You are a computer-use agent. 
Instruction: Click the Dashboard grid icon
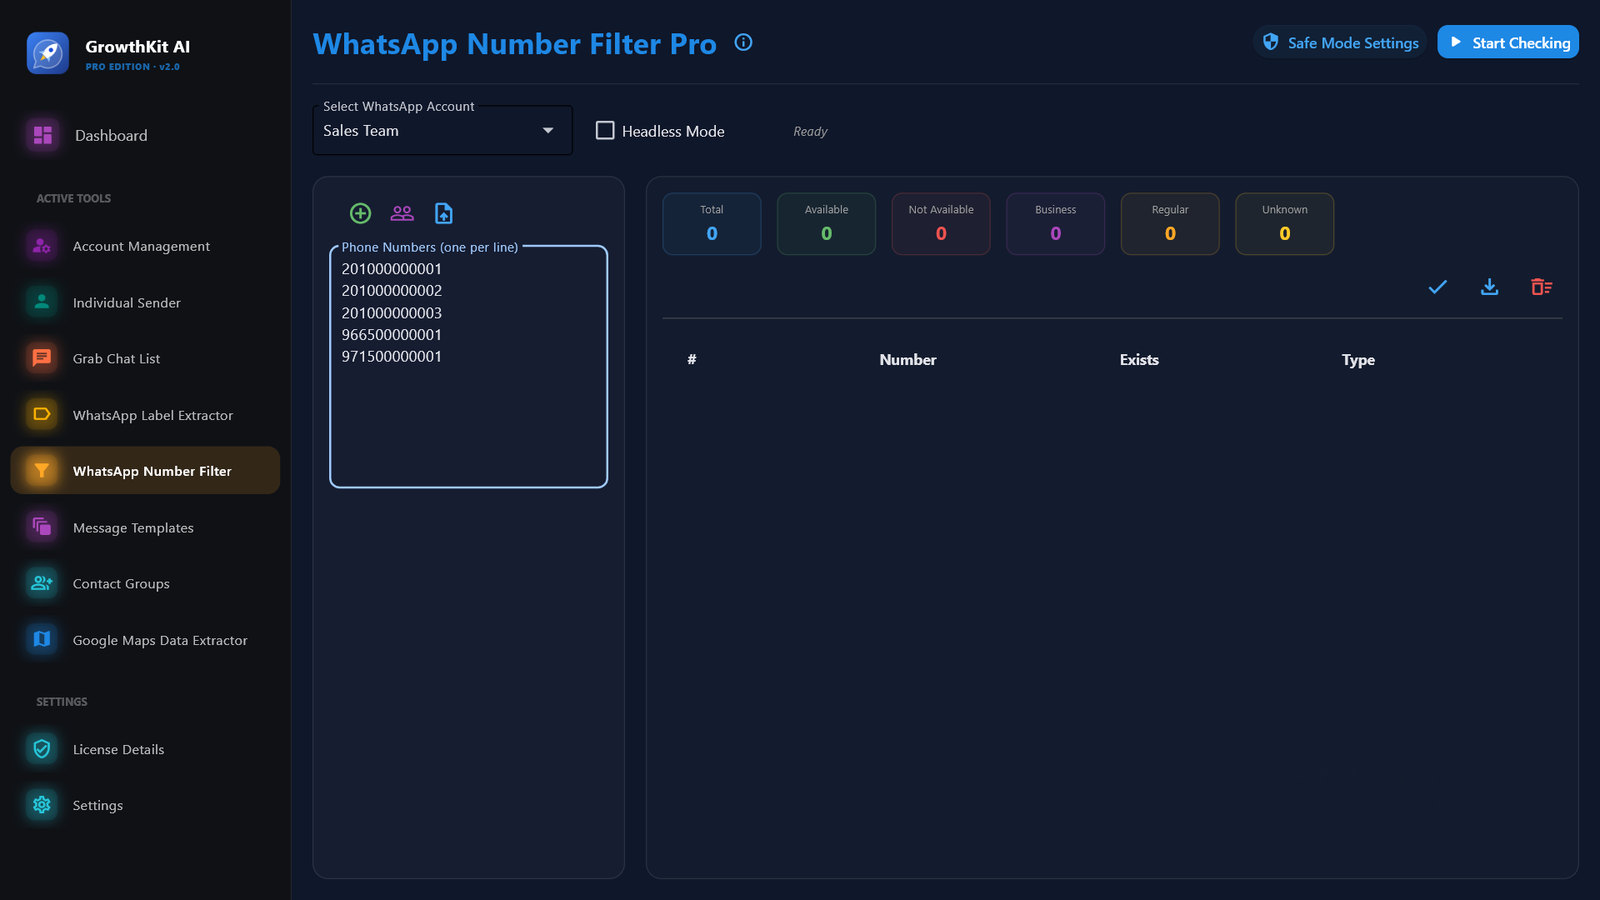point(43,135)
